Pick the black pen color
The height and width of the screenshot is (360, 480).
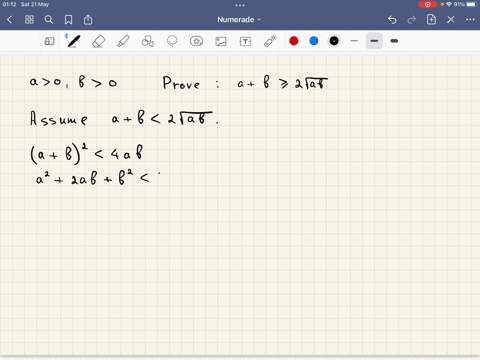(334, 41)
